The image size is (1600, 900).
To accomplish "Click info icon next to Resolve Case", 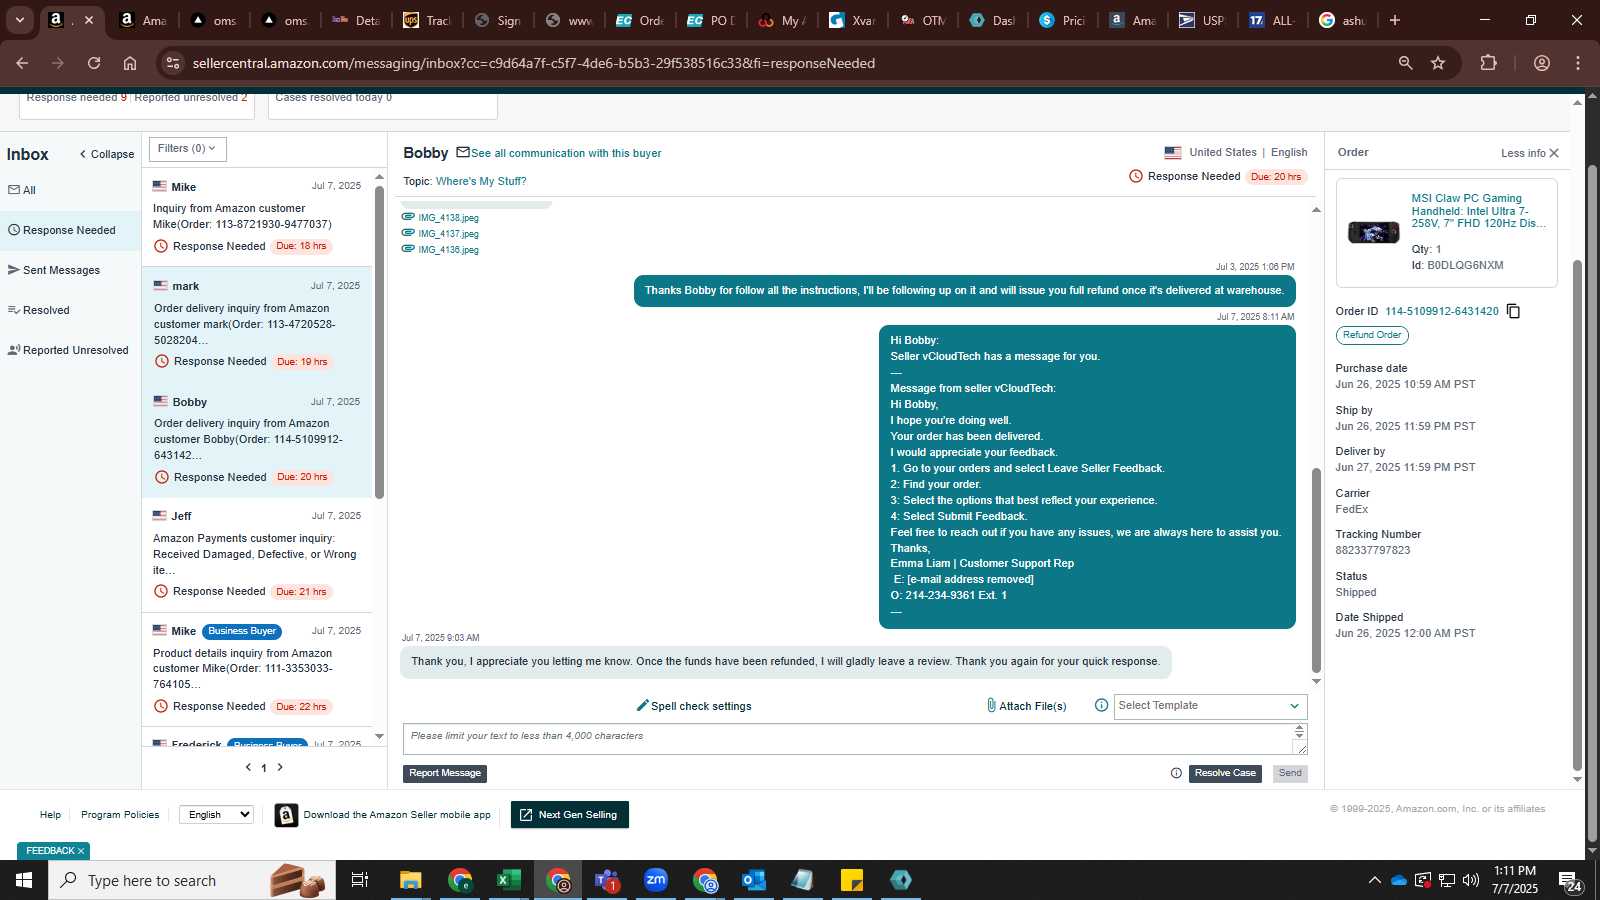I will click(x=1176, y=773).
